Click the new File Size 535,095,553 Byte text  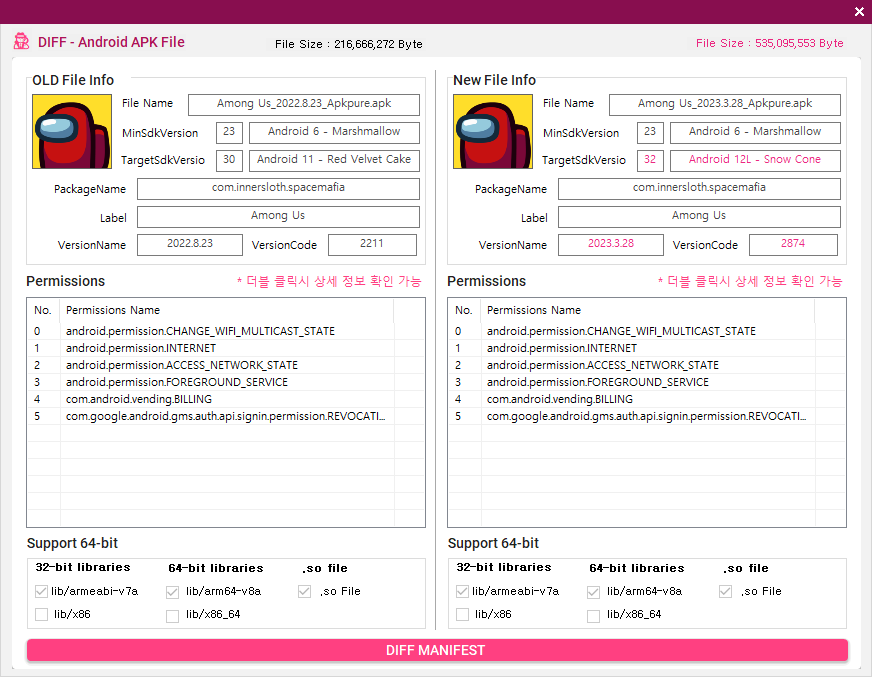(770, 43)
